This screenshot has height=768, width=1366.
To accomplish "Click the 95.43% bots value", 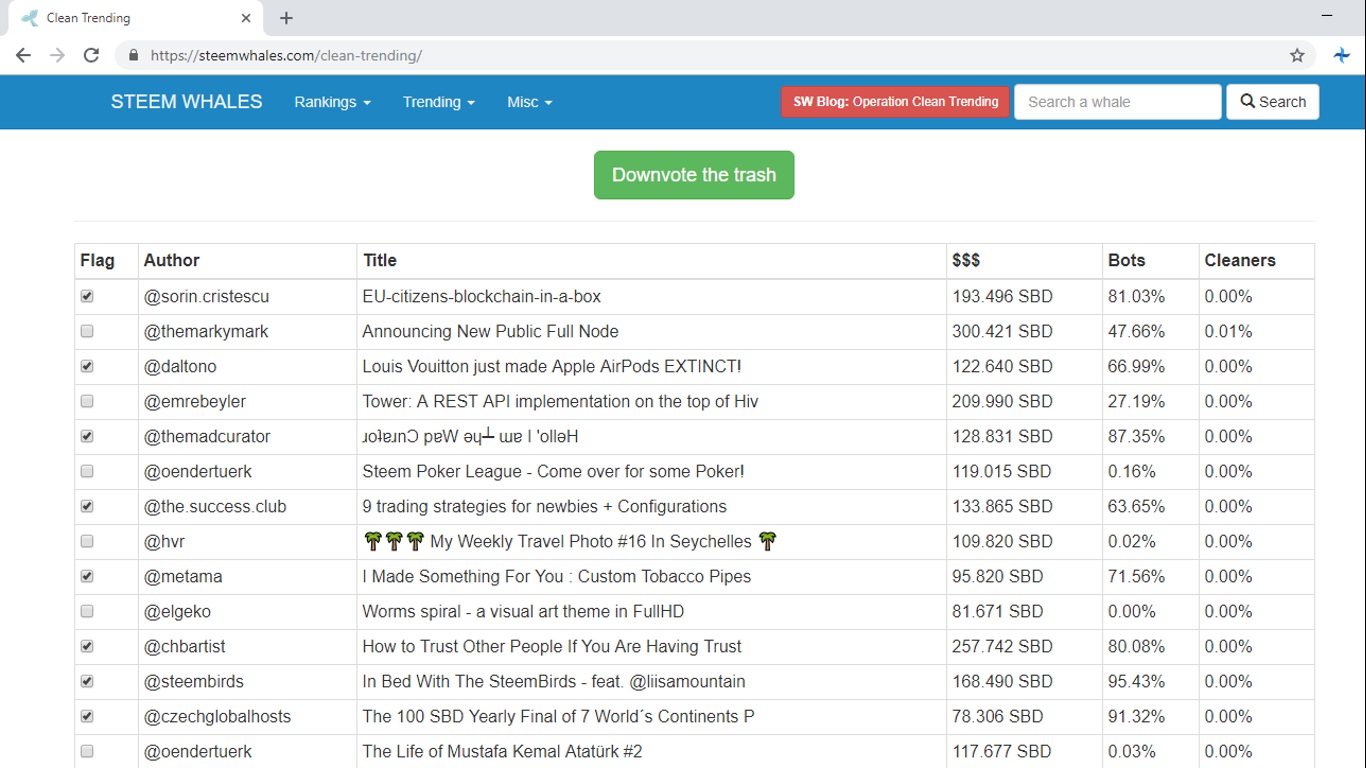I will 1136,681.
